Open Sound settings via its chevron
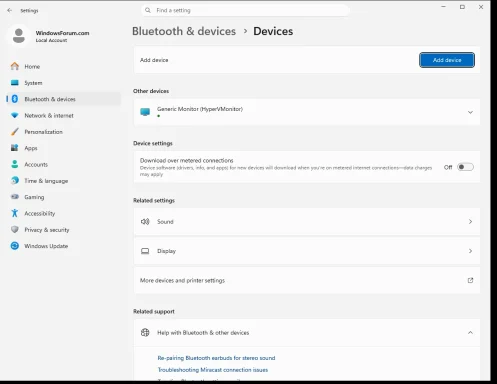 pyautogui.click(x=470, y=222)
